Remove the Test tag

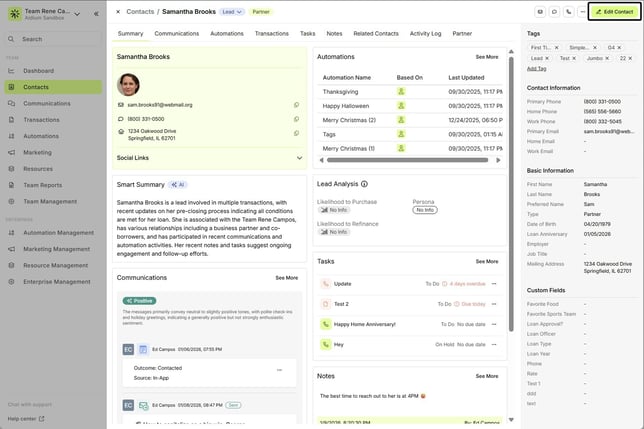click(x=576, y=59)
